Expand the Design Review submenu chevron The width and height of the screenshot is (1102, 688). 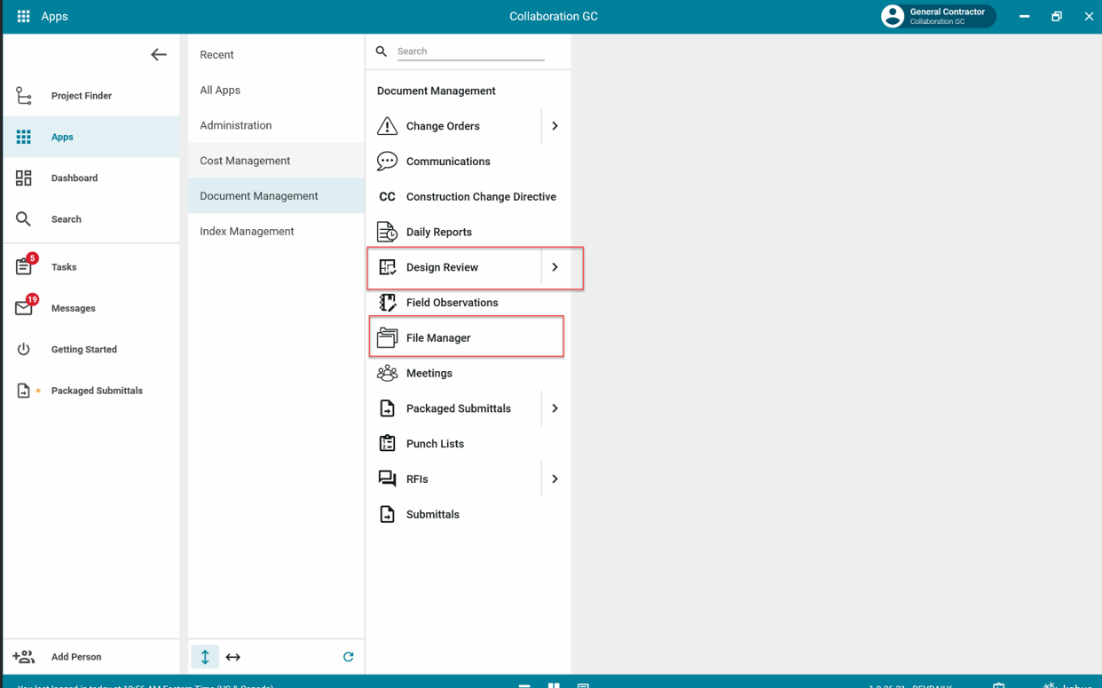555,267
